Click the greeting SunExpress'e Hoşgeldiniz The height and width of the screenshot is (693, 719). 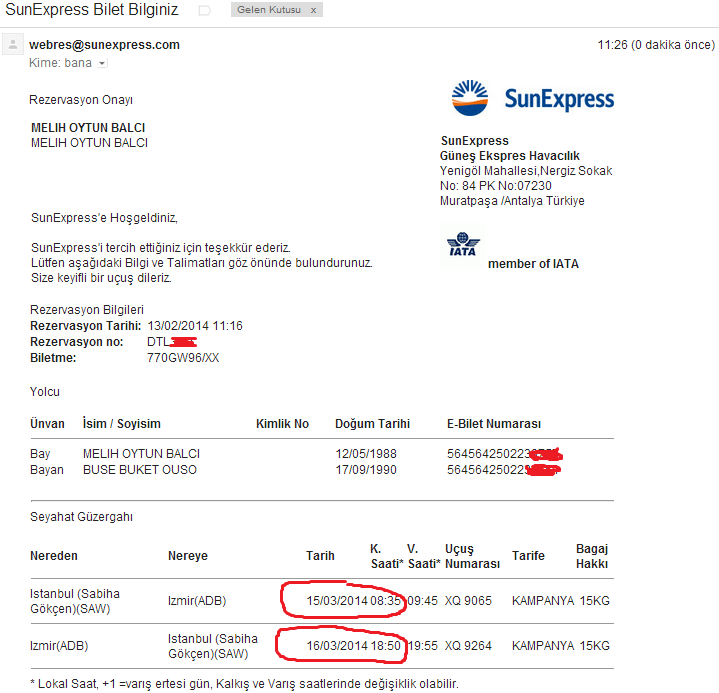point(104,217)
